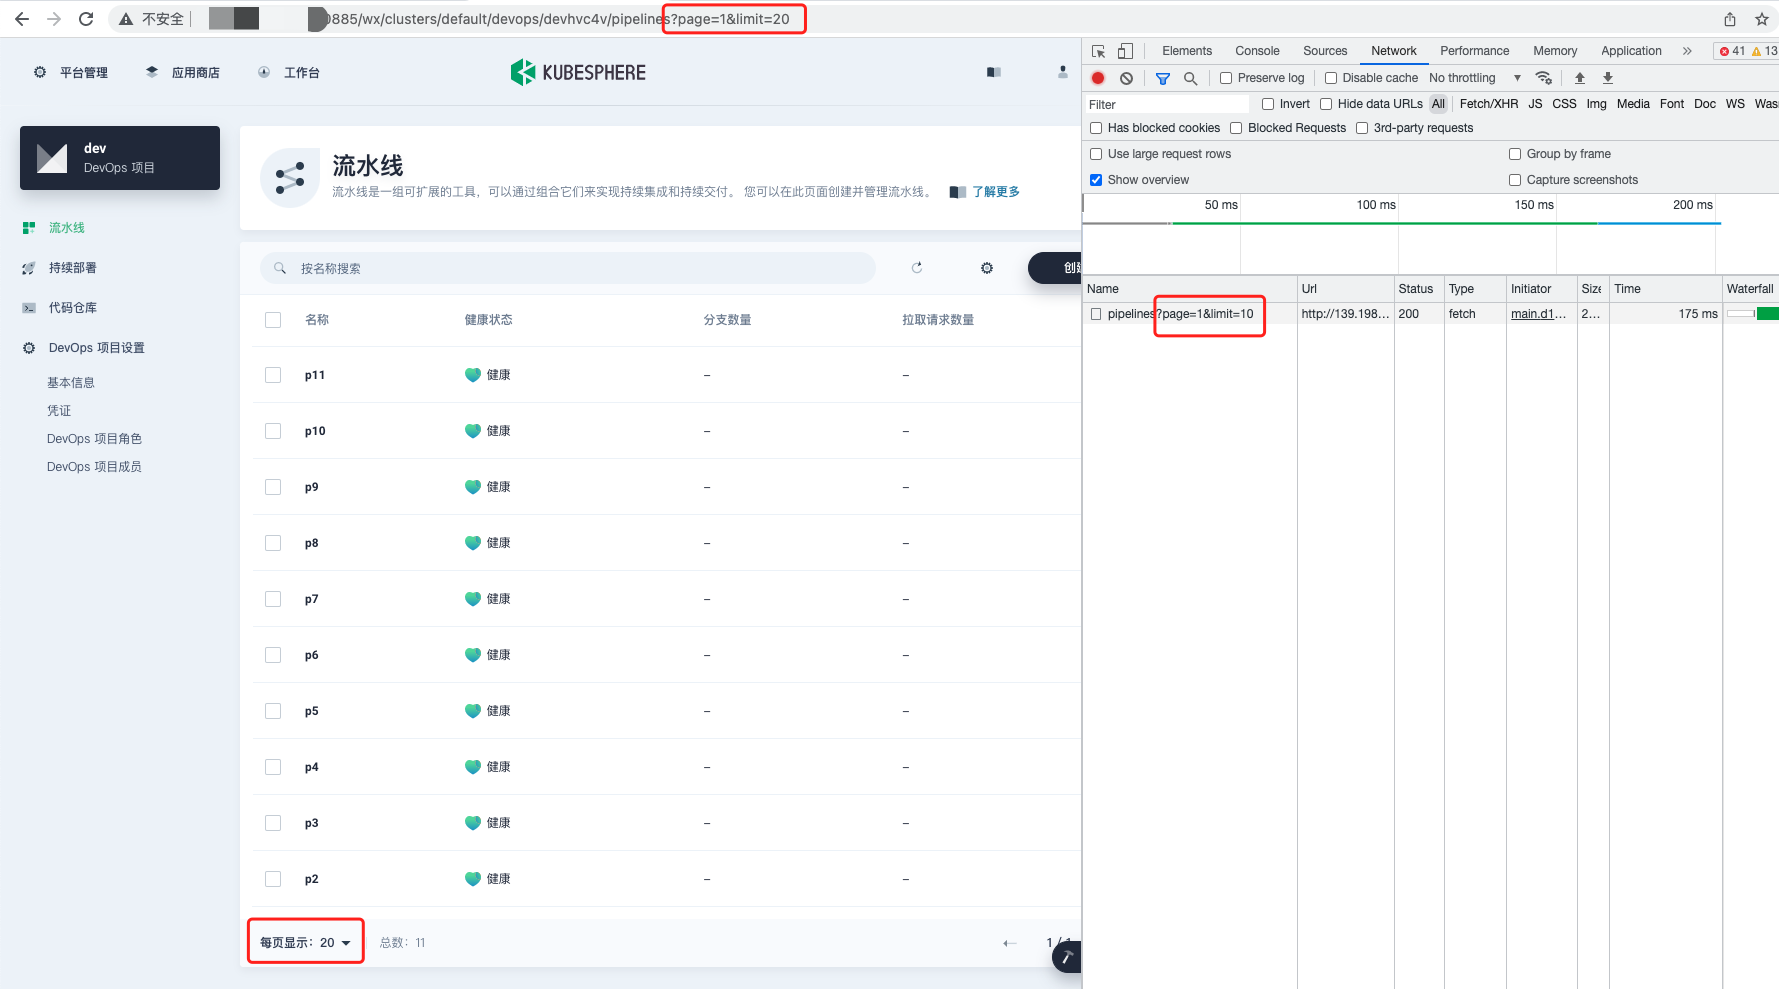
Task: Click the main.d1 initiator link
Action: [1536, 313]
